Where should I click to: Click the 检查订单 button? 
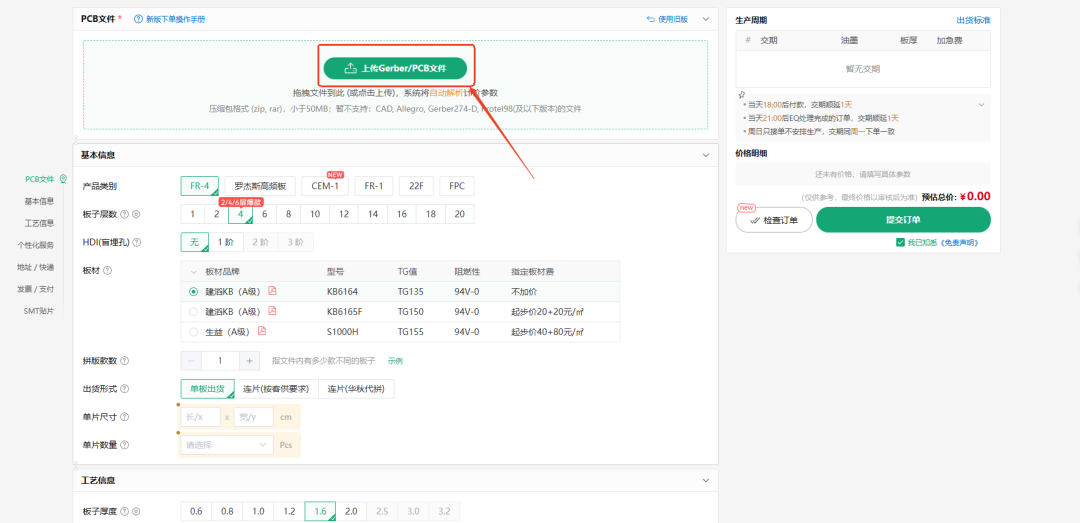pyautogui.click(x=774, y=220)
